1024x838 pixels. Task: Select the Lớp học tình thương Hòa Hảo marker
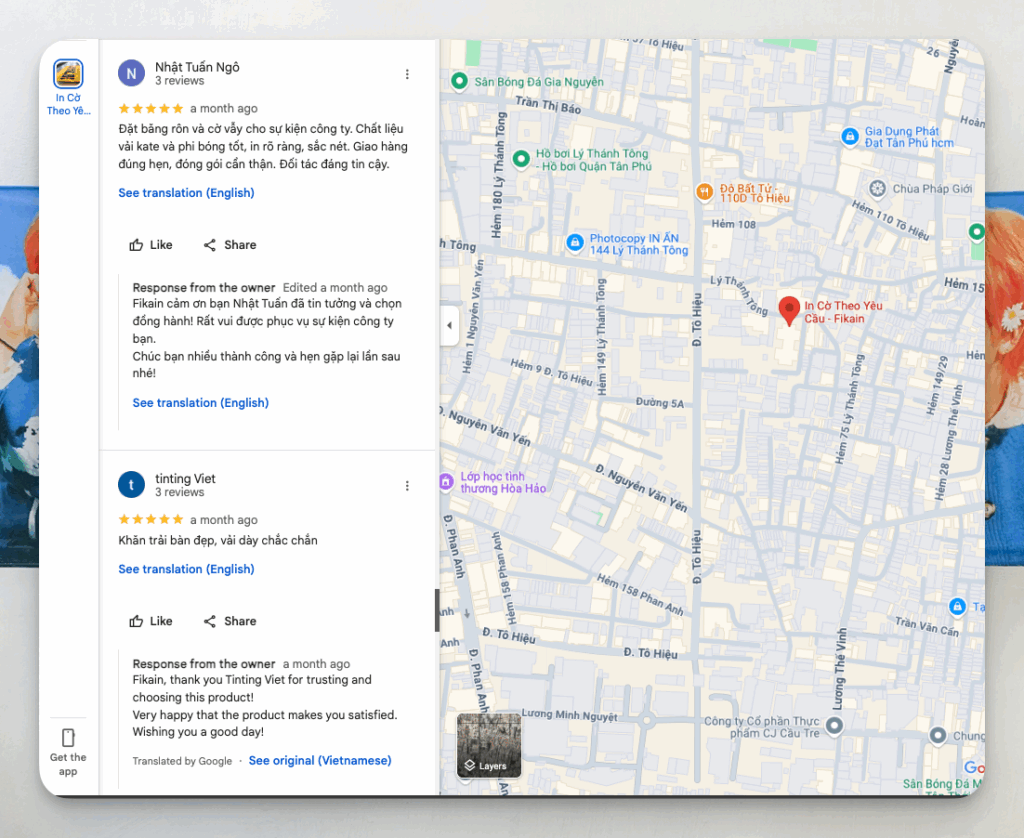tap(446, 482)
